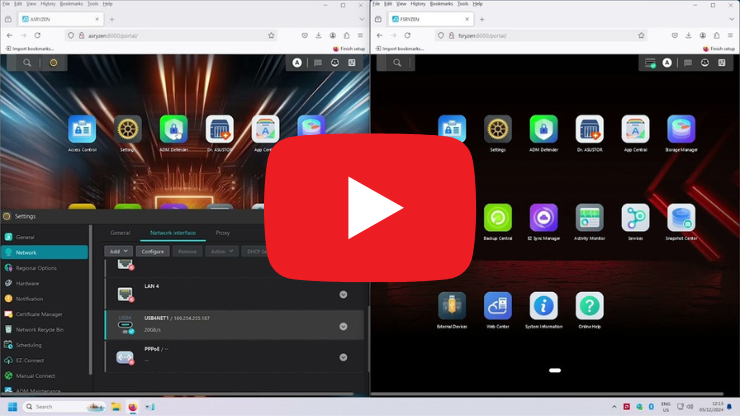The height and width of the screenshot is (416, 740).
Task: Select the ASRYZEN browser tab
Action: 60,19
